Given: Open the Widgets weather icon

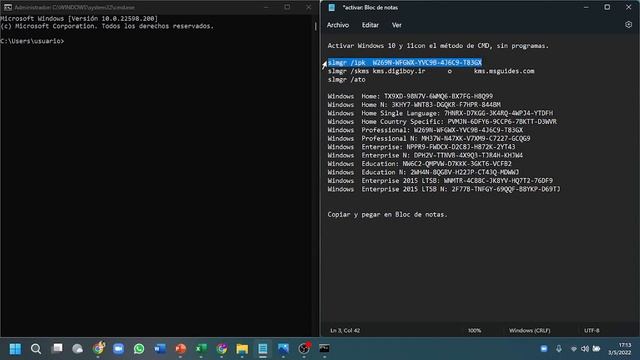Looking at the screenshot, I should (x=78, y=349).
